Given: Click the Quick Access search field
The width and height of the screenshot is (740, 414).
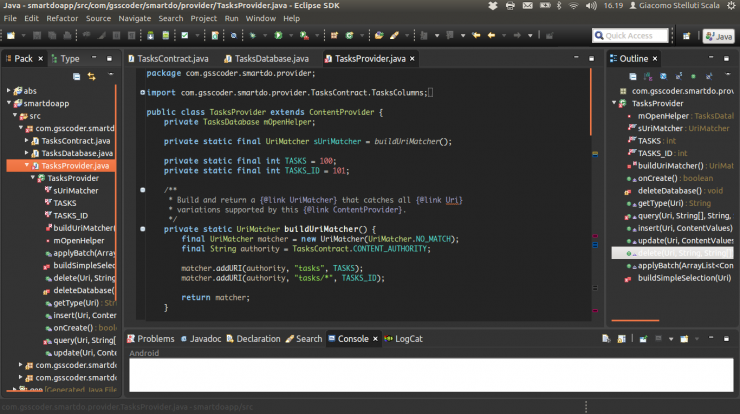Looking at the screenshot, I should point(631,36).
